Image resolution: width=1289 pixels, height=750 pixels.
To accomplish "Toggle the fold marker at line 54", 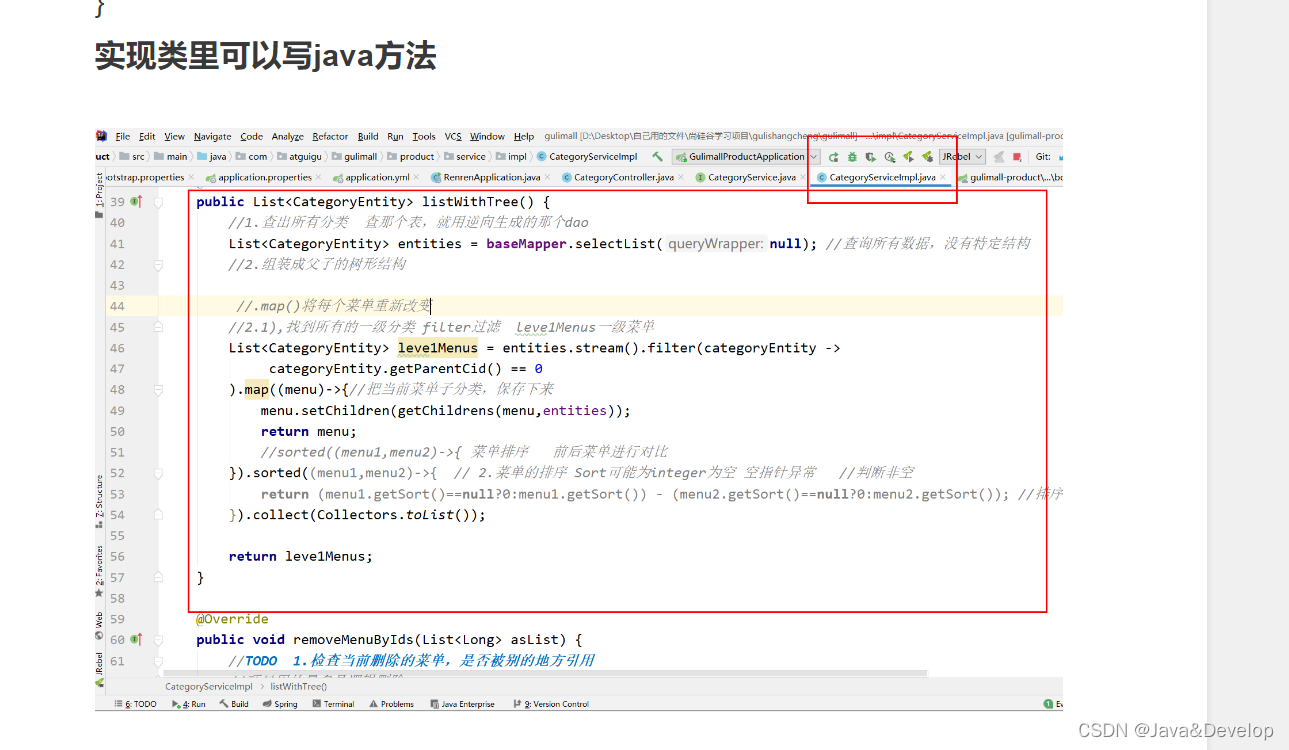I will (x=158, y=515).
